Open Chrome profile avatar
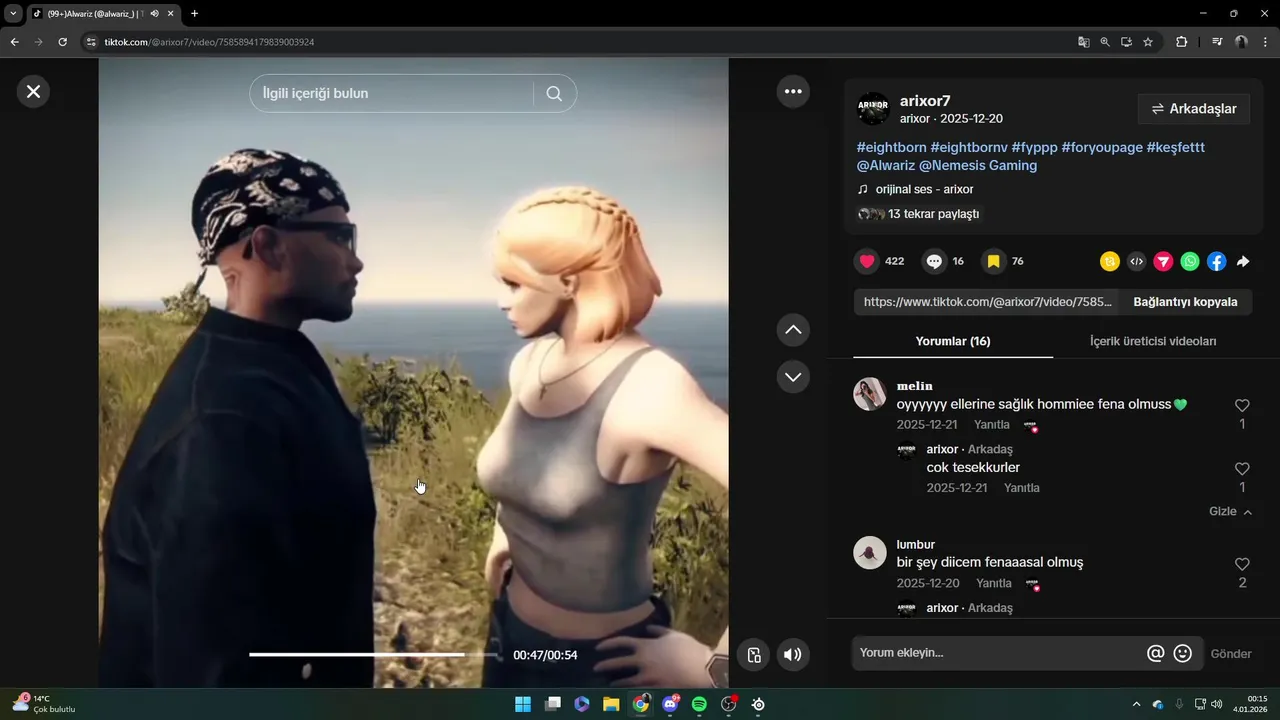The width and height of the screenshot is (1280, 720). (x=1241, y=42)
